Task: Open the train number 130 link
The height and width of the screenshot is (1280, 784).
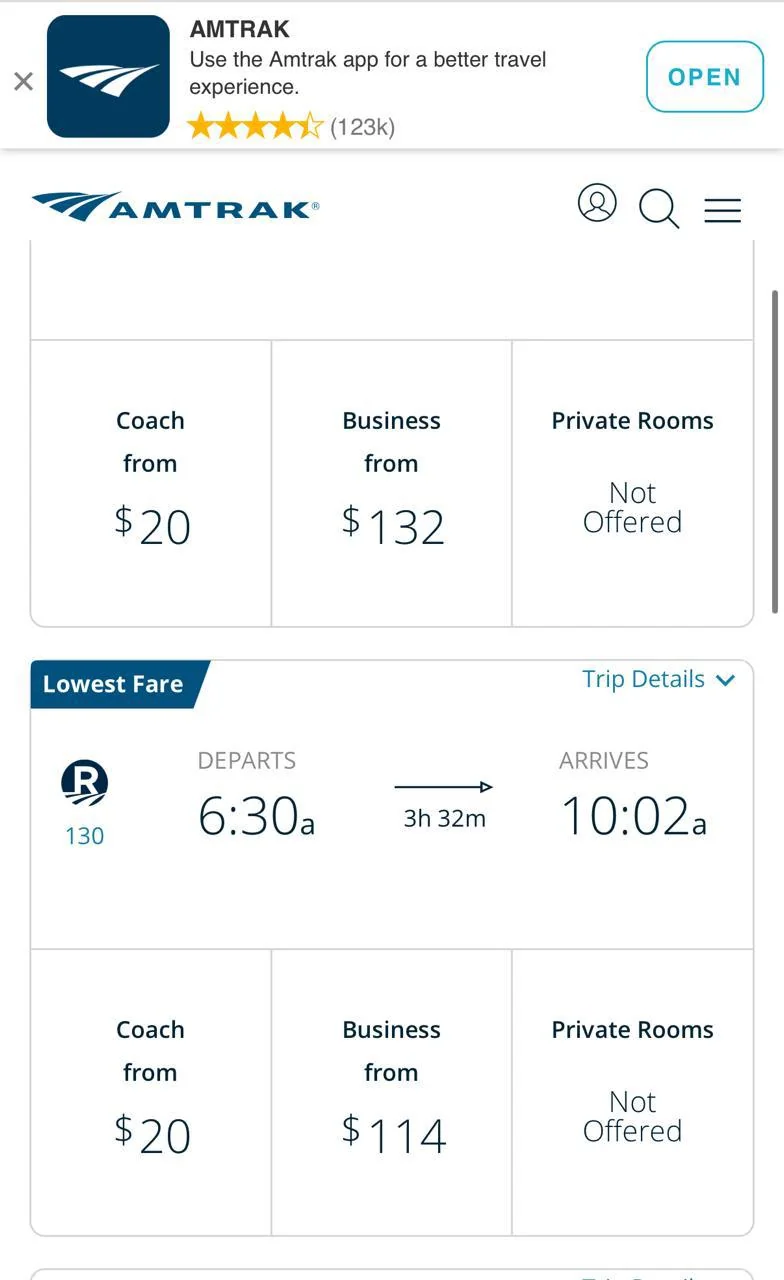Action: pos(84,836)
